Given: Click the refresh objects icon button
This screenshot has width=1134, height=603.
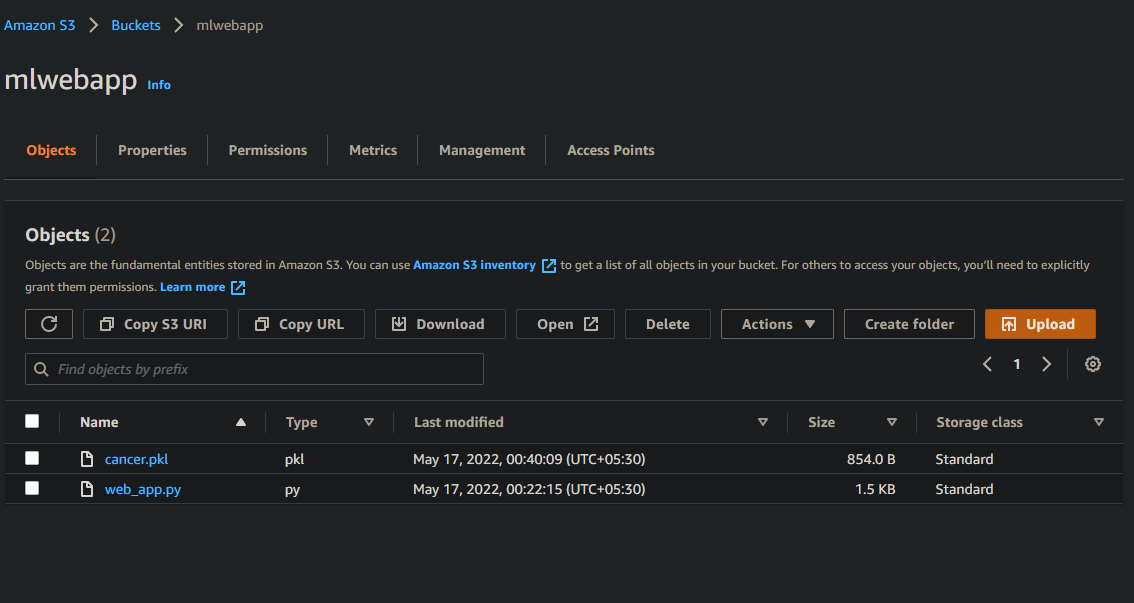Looking at the screenshot, I should tap(48, 324).
